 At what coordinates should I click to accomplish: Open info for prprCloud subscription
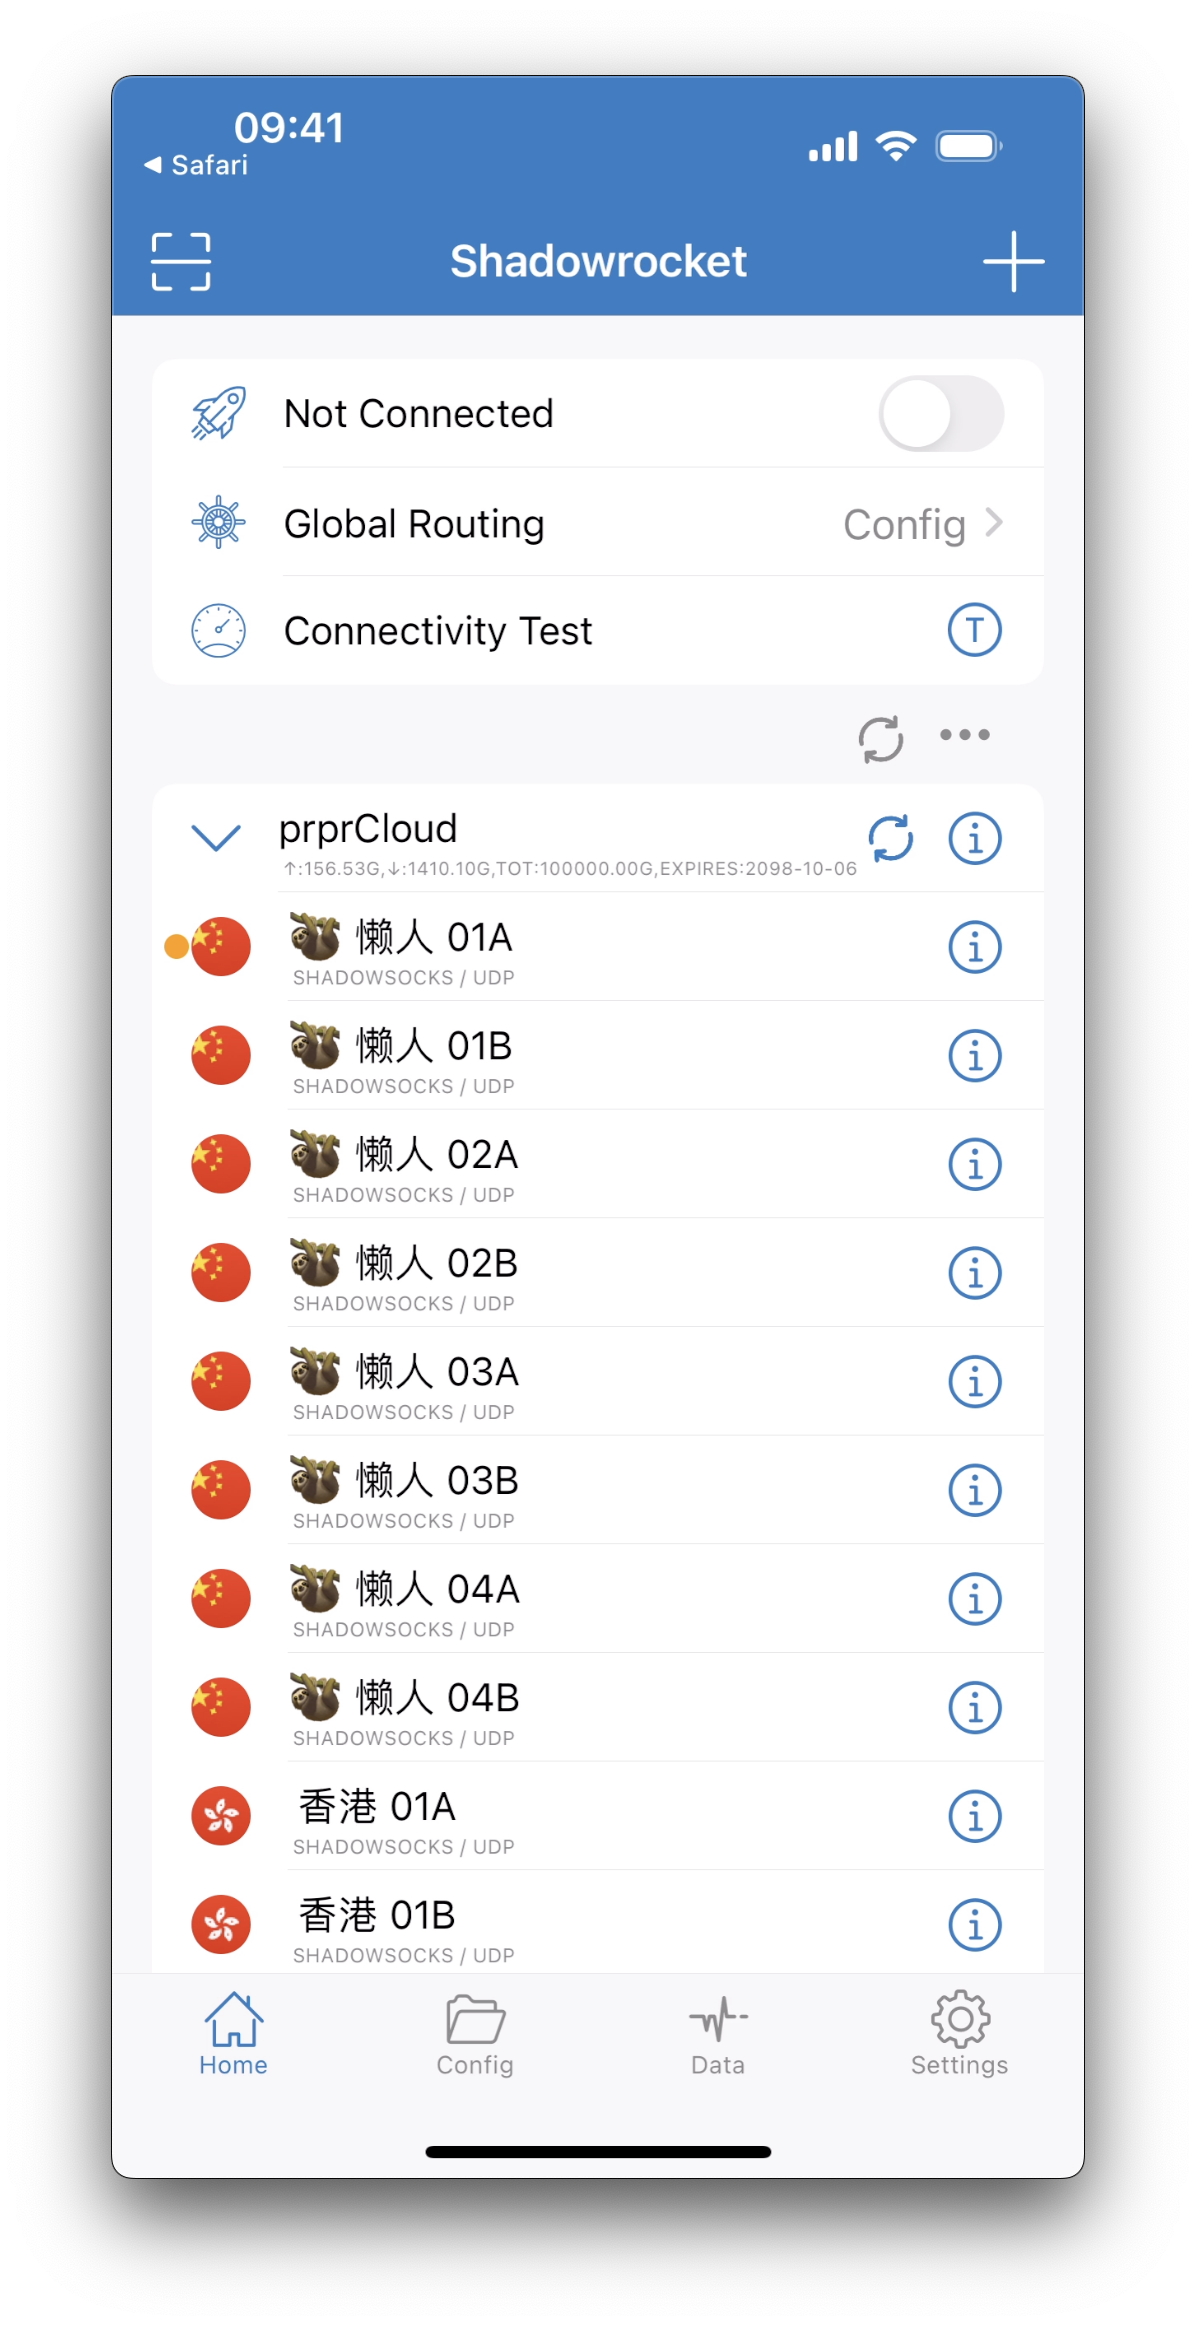point(974,838)
